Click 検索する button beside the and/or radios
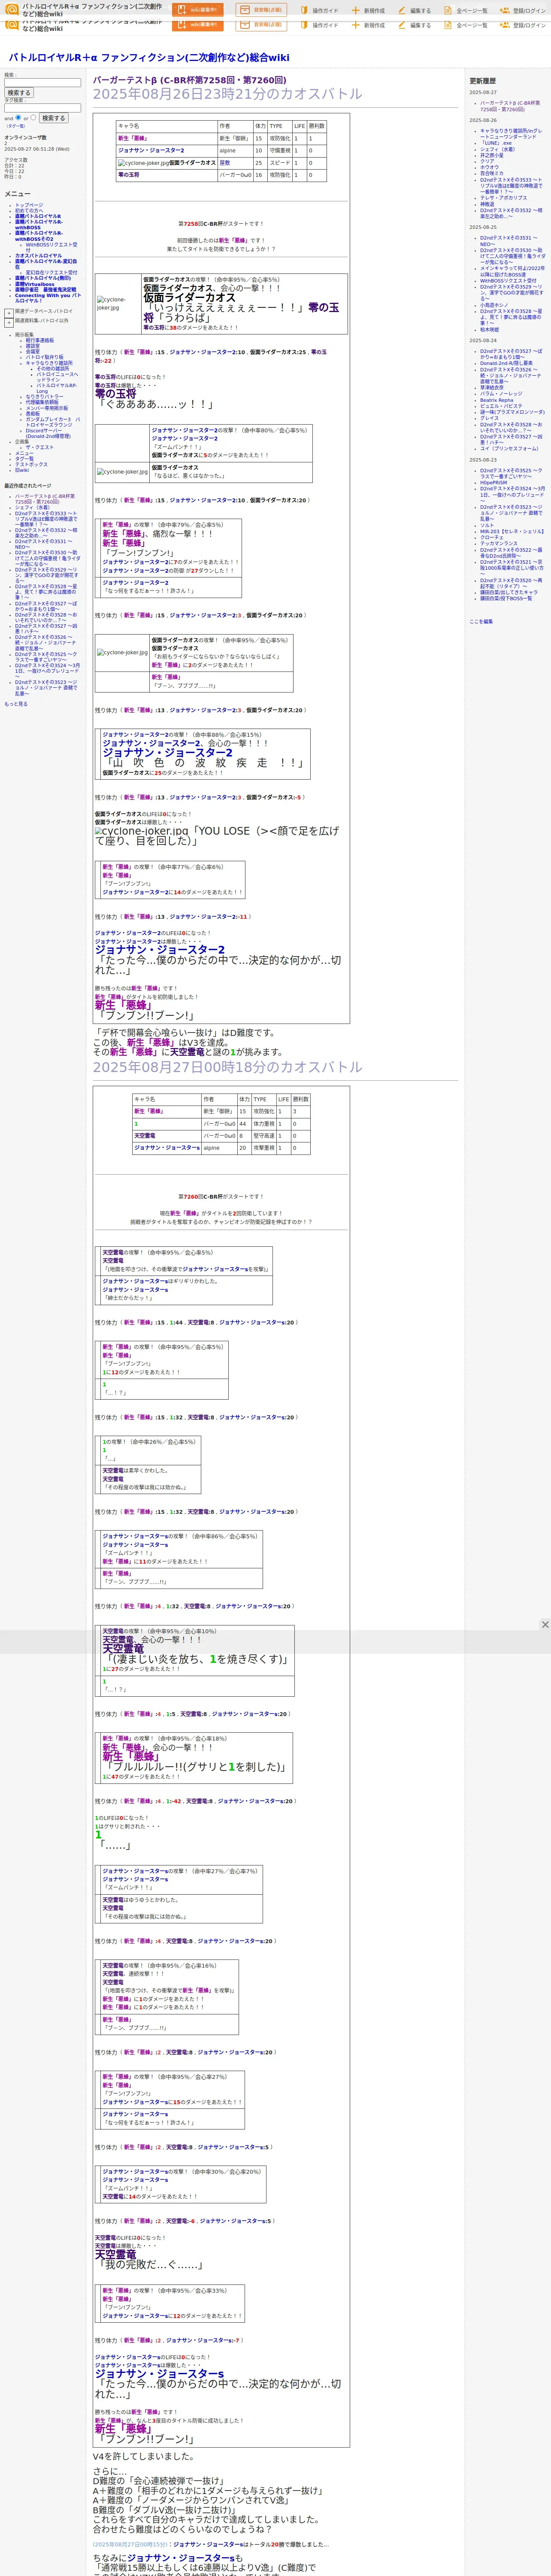This screenshot has width=551, height=2576. pos(53,118)
